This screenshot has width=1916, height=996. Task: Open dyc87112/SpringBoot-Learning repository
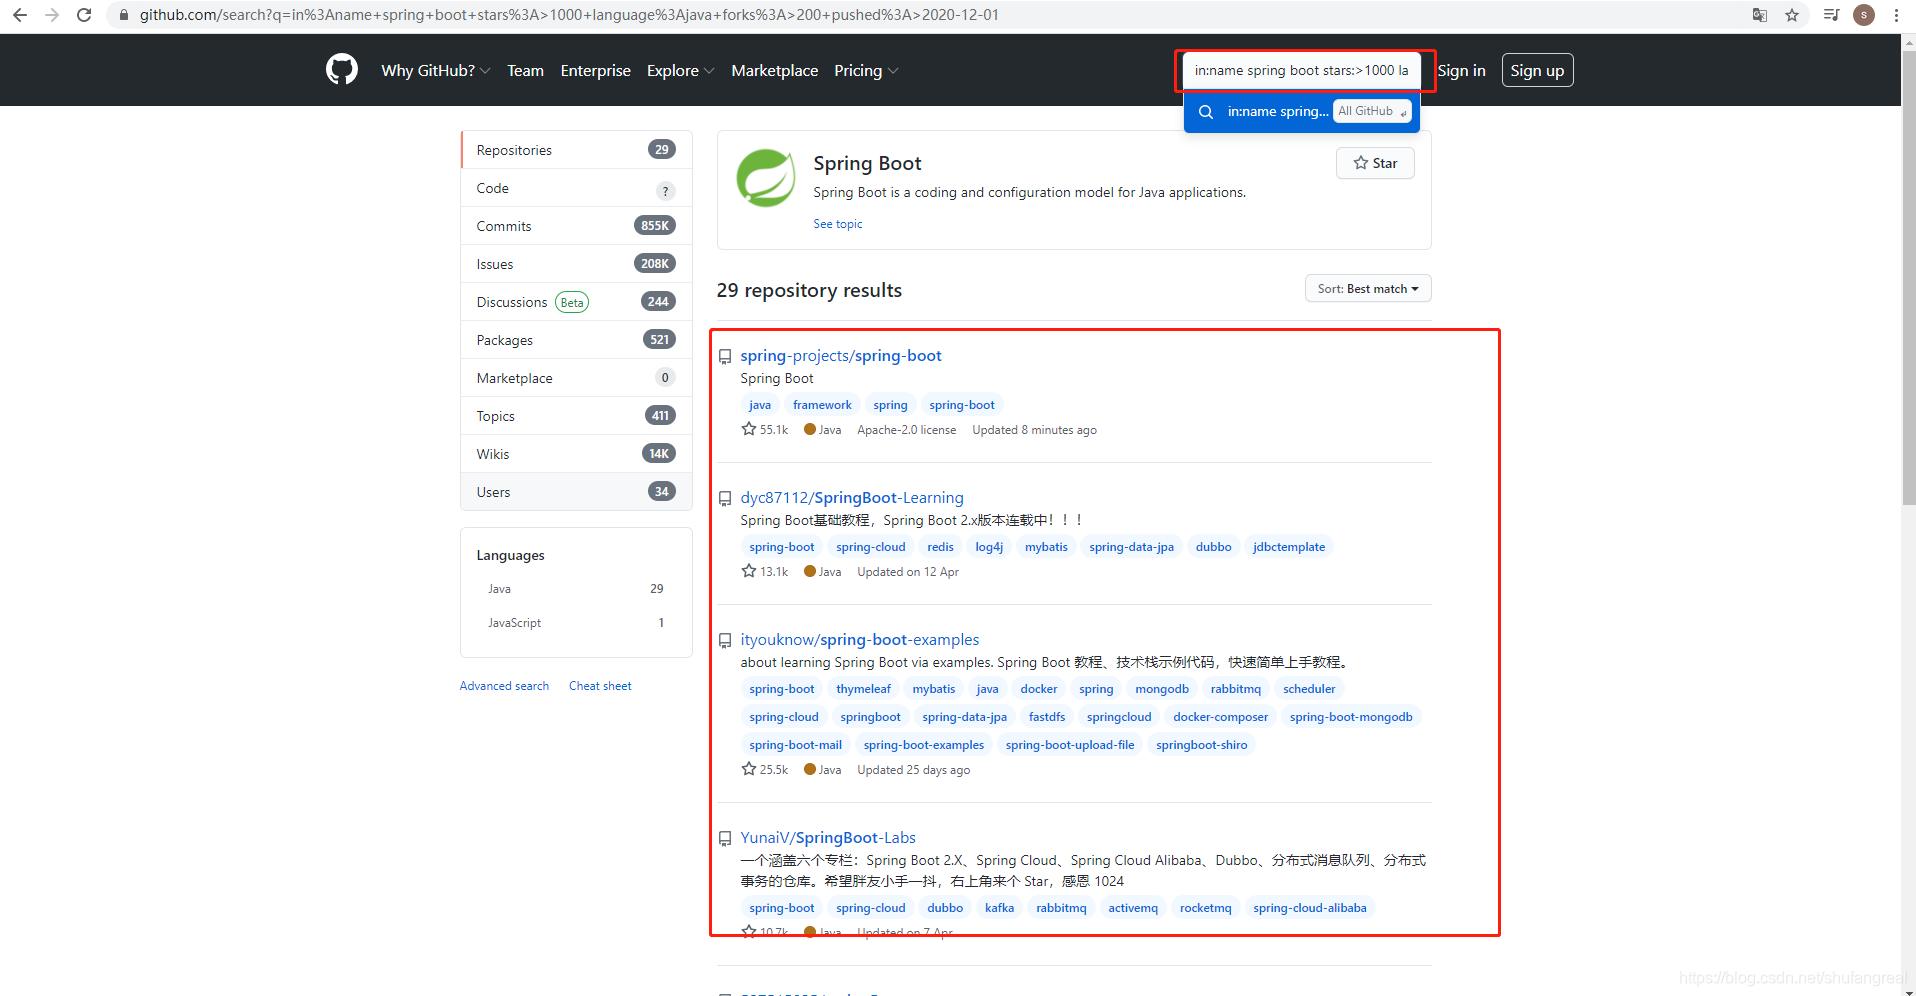[852, 497]
